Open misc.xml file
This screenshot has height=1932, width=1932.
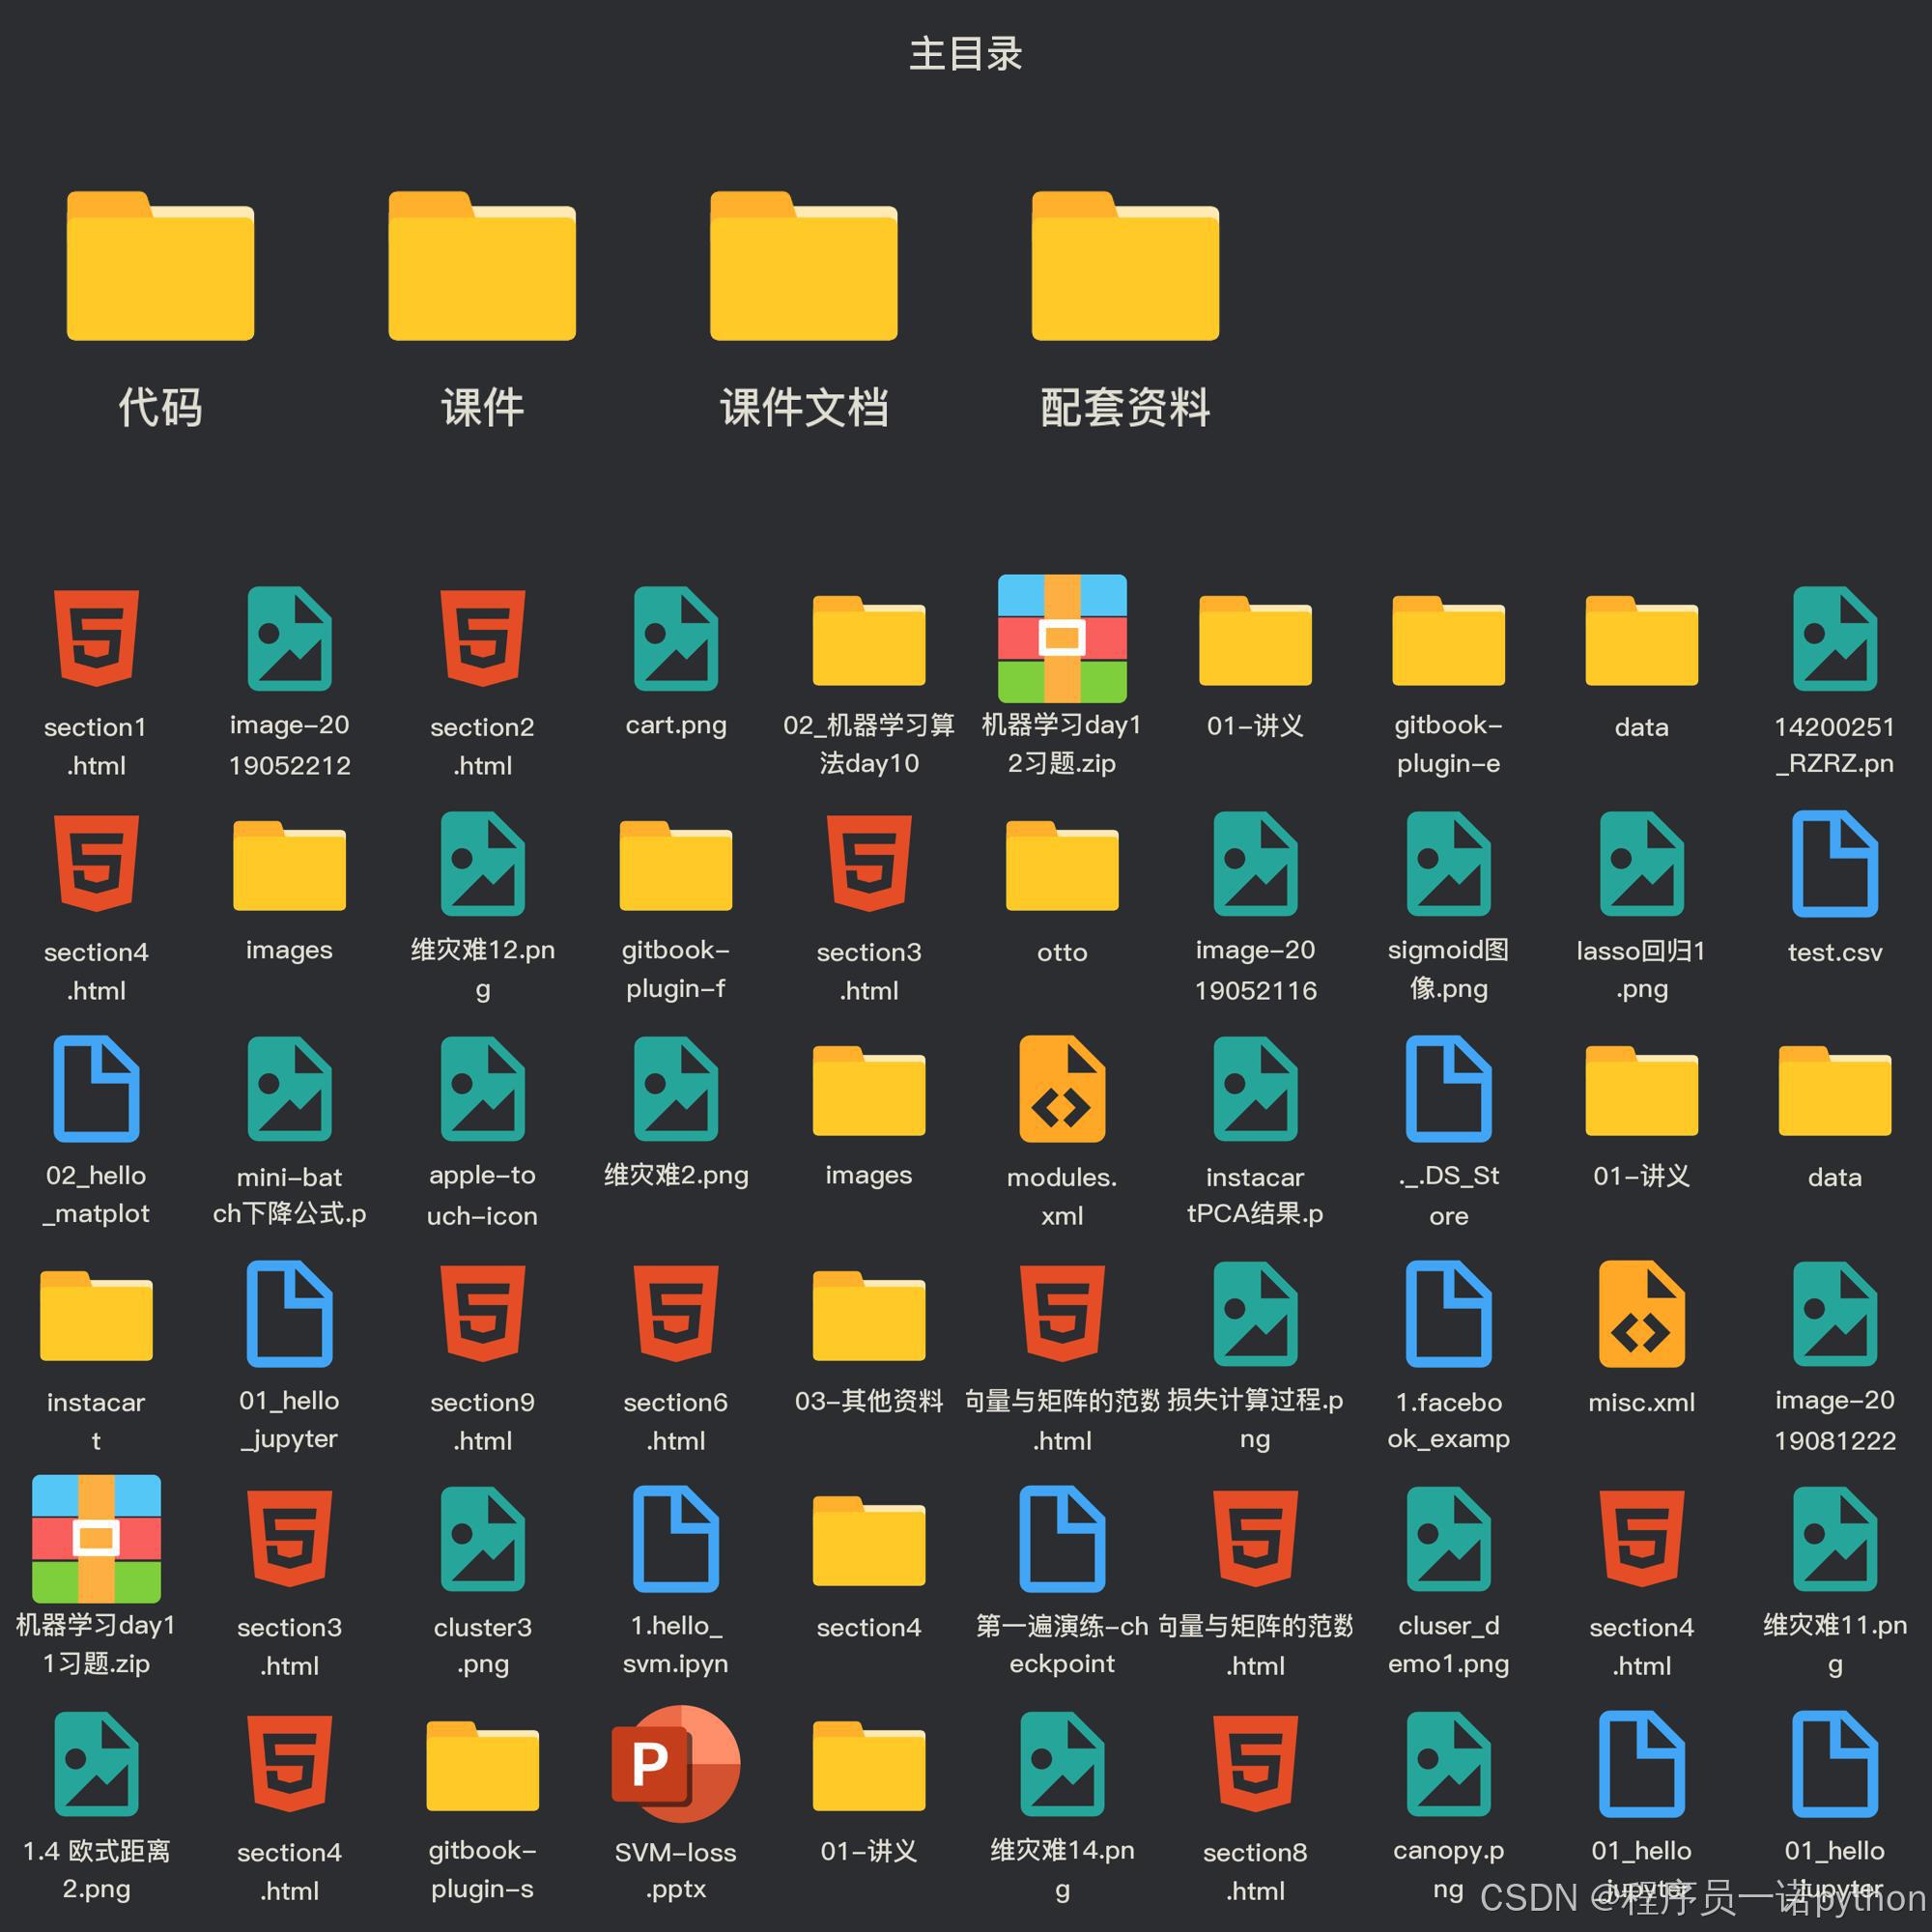point(1641,1314)
